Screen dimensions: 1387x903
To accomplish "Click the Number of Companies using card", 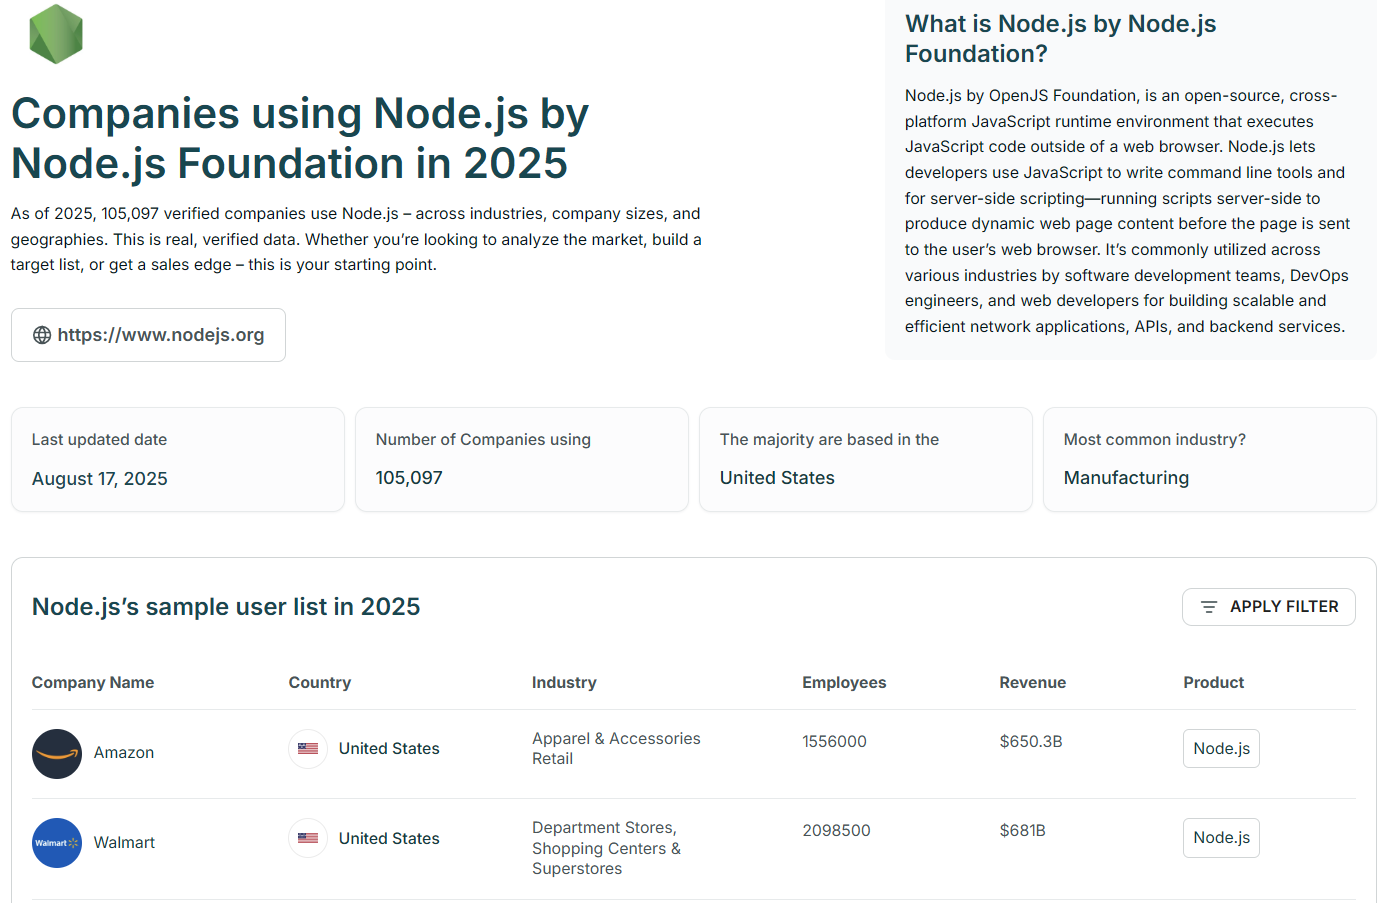I will pos(522,460).
